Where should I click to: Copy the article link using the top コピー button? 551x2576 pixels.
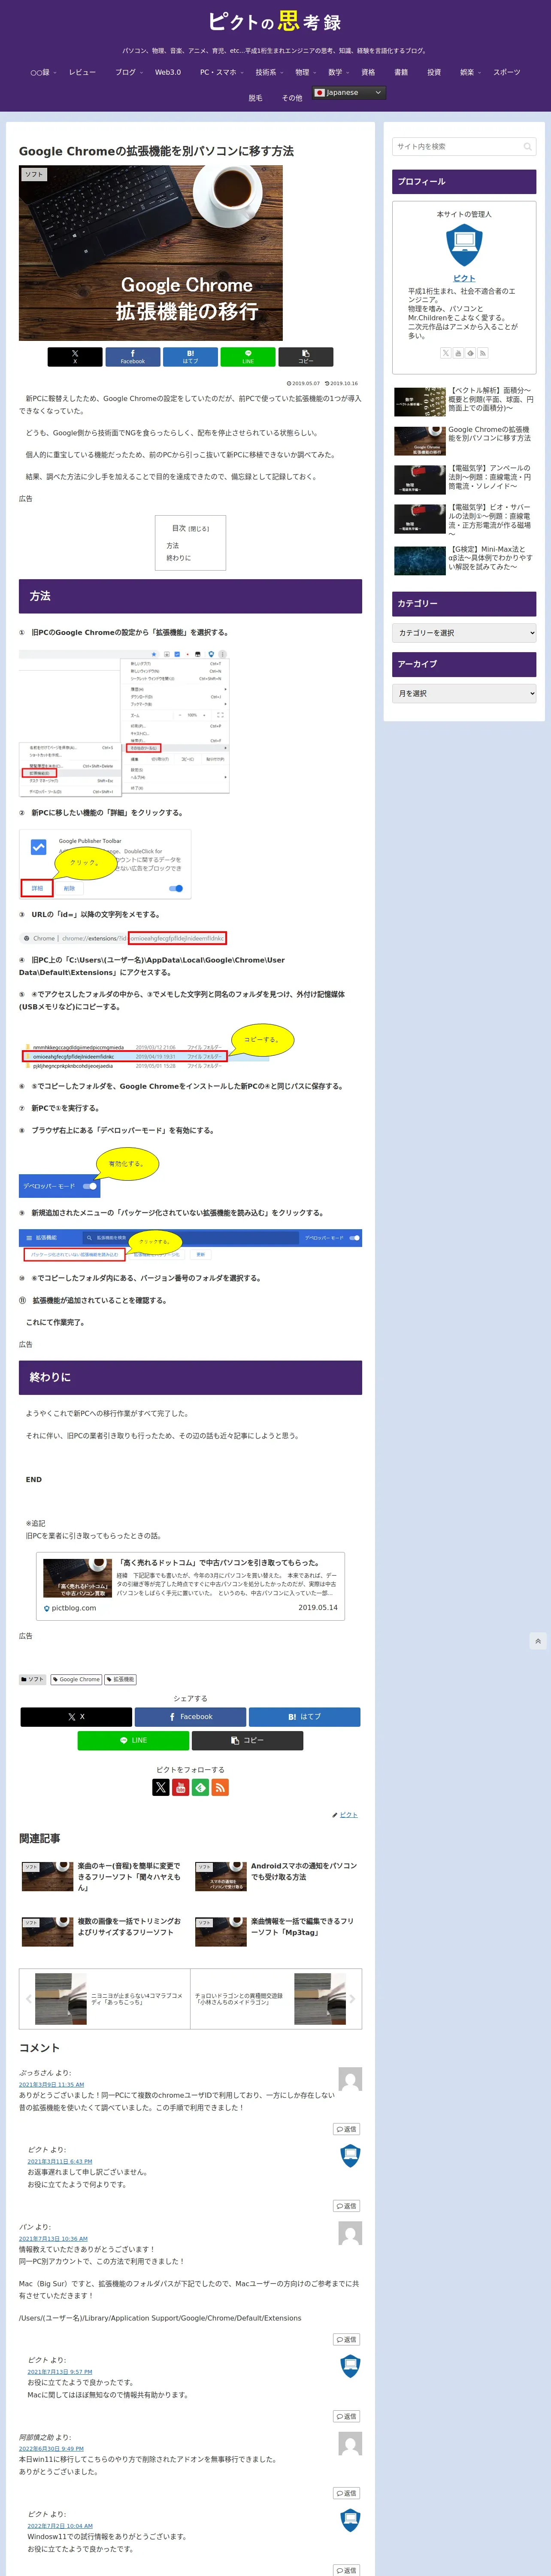(x=305, y=357)
